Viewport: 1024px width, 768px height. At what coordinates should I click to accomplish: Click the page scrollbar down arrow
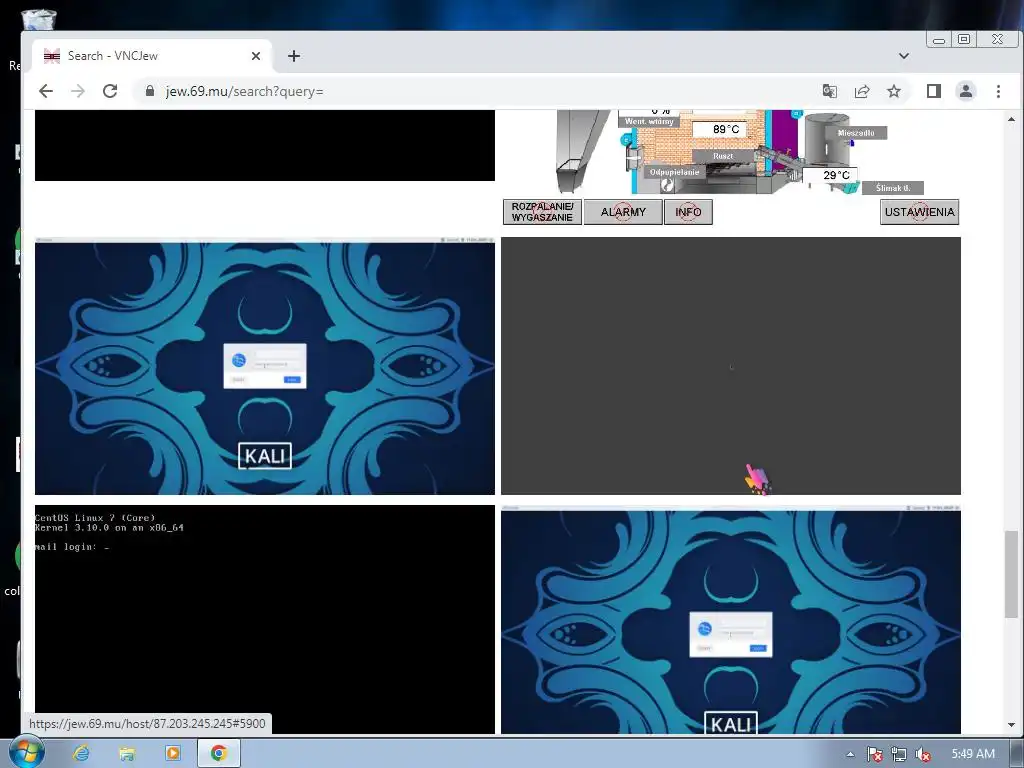pos(1011,725)
